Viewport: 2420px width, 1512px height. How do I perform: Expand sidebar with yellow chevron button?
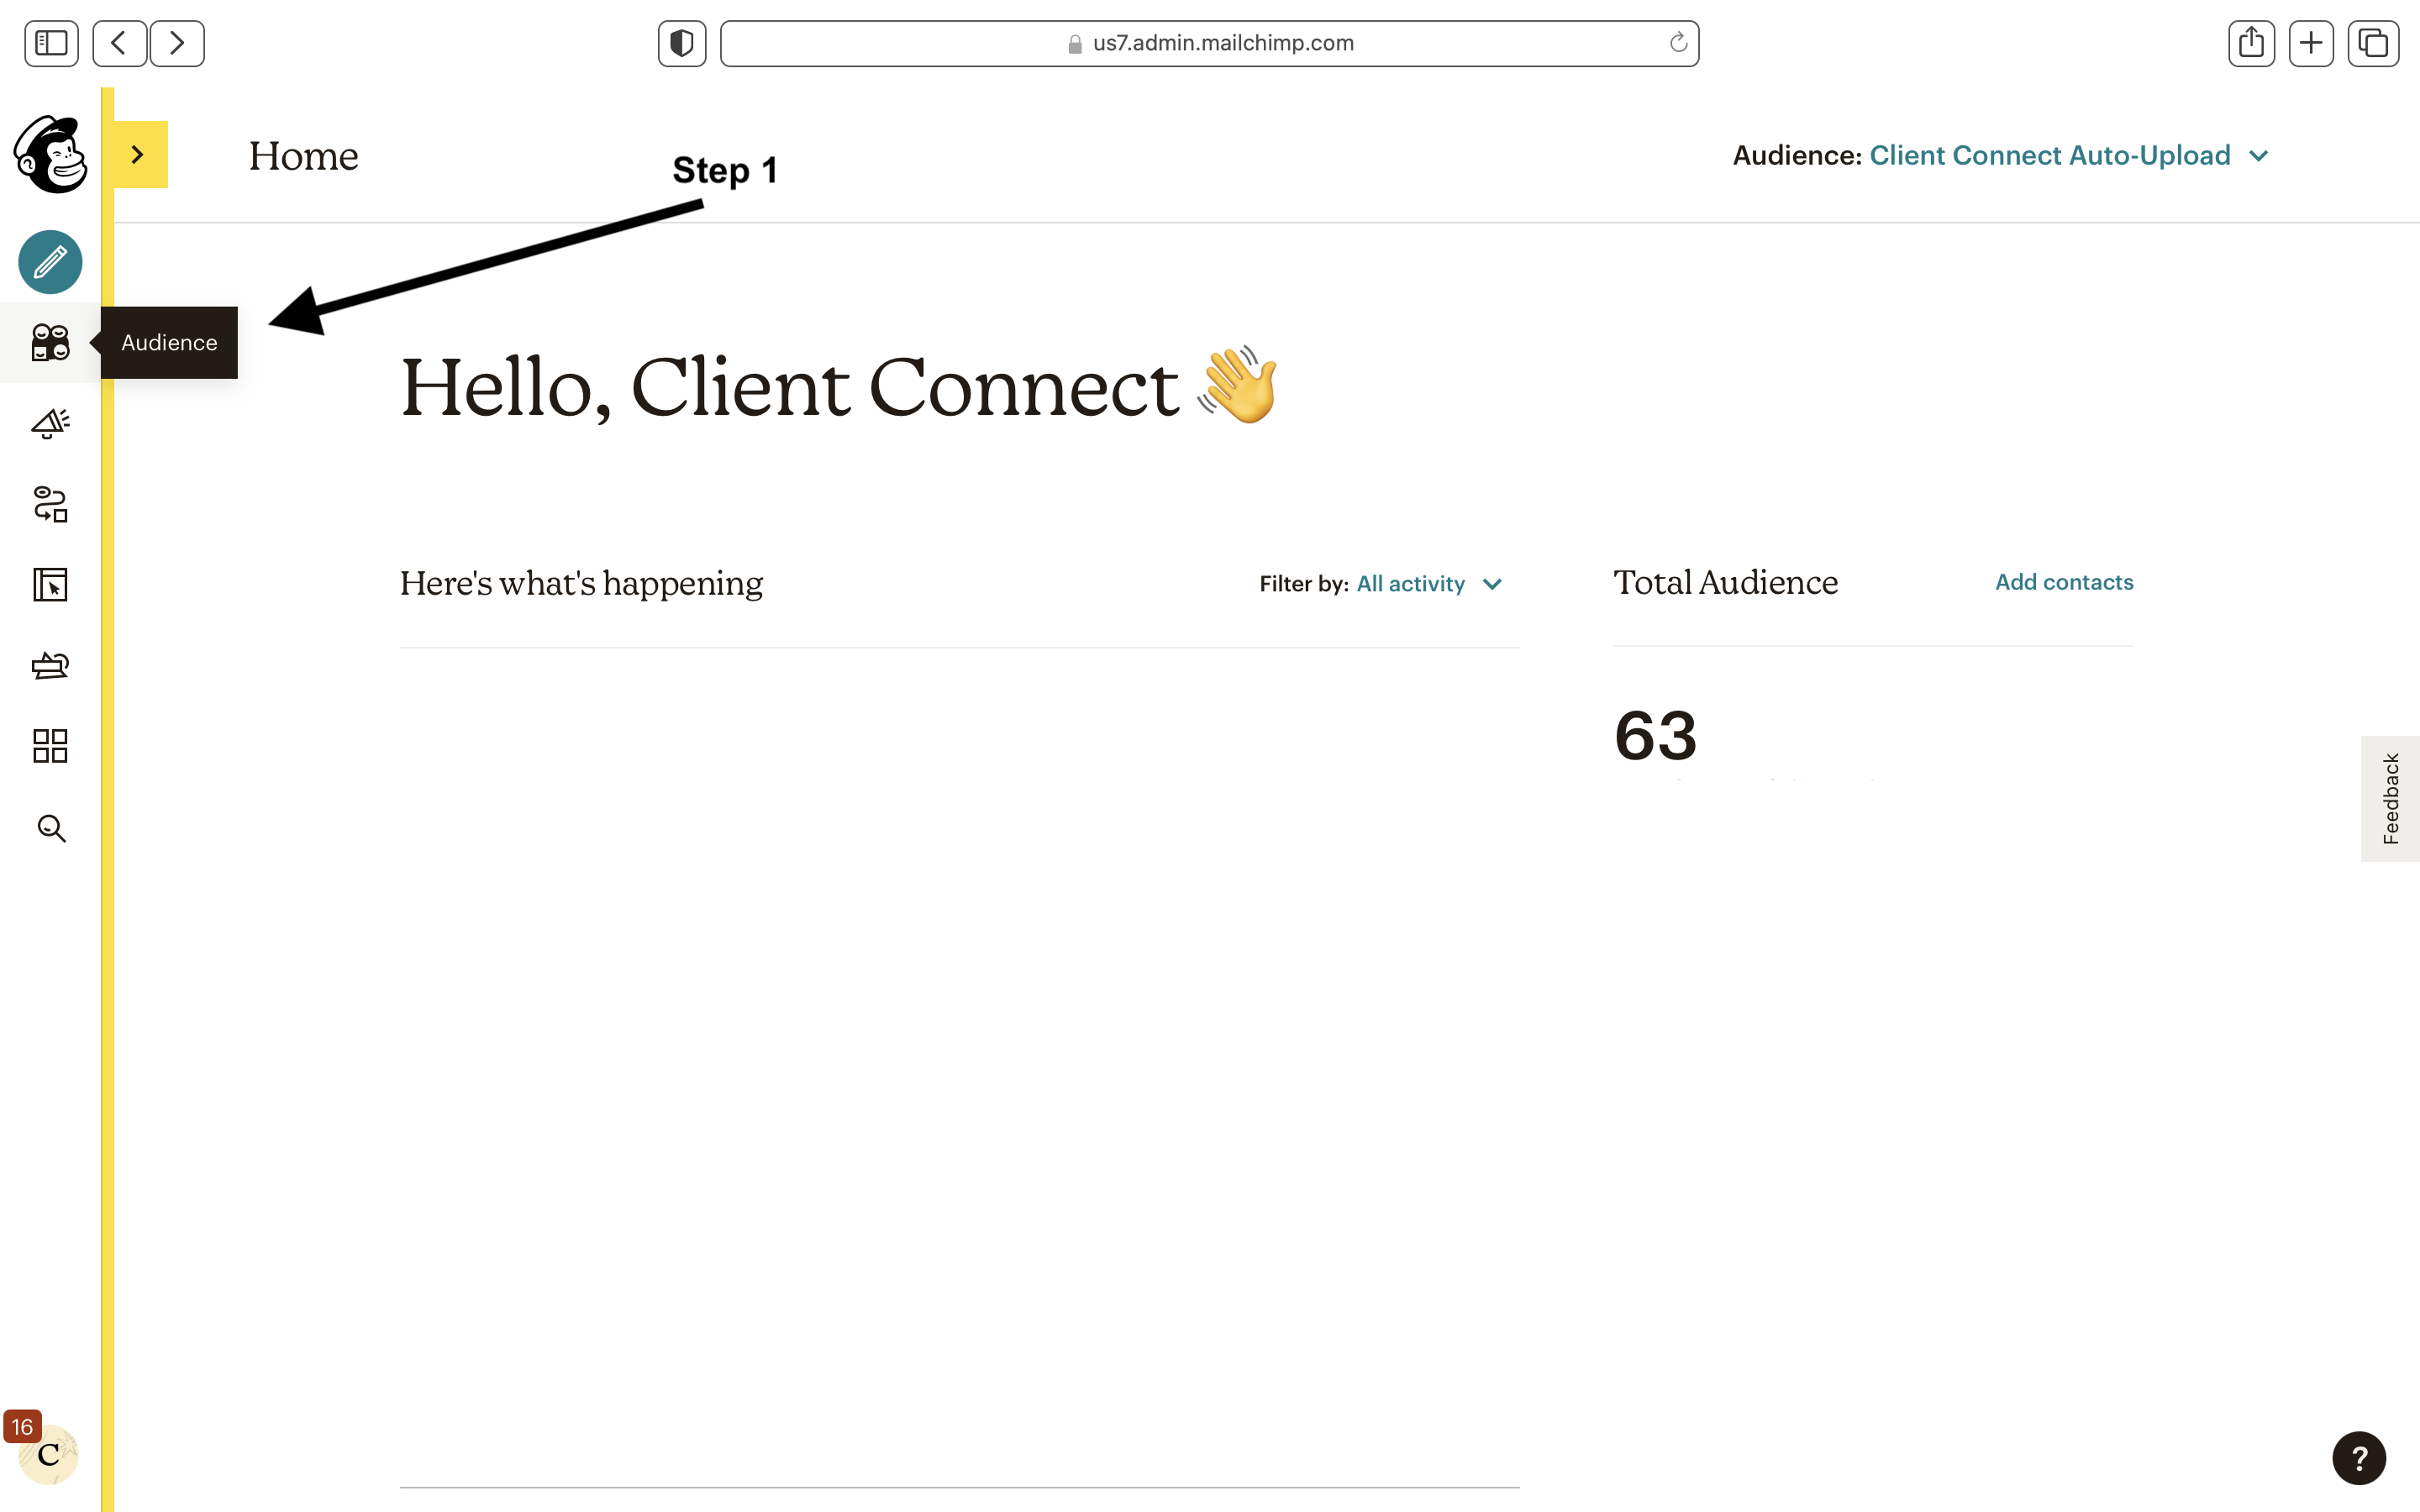tap(139, 154)
